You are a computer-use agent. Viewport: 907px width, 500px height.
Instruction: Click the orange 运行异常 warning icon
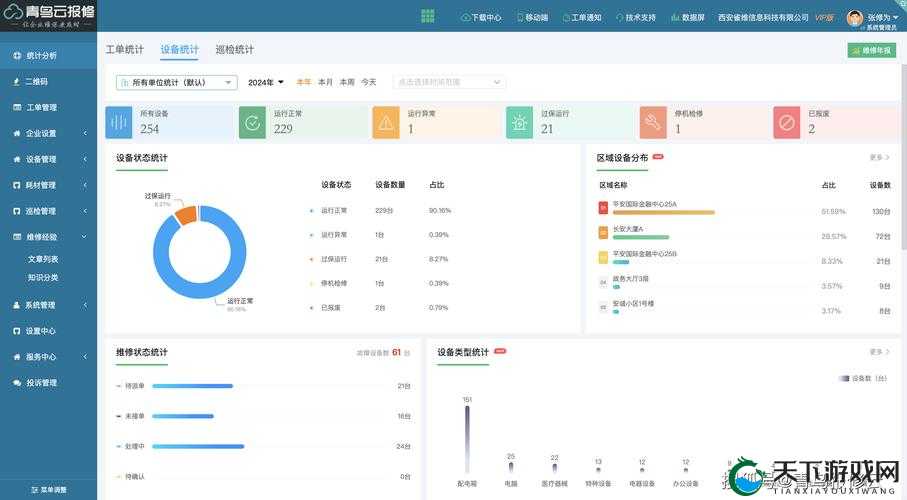click(386, 123)
